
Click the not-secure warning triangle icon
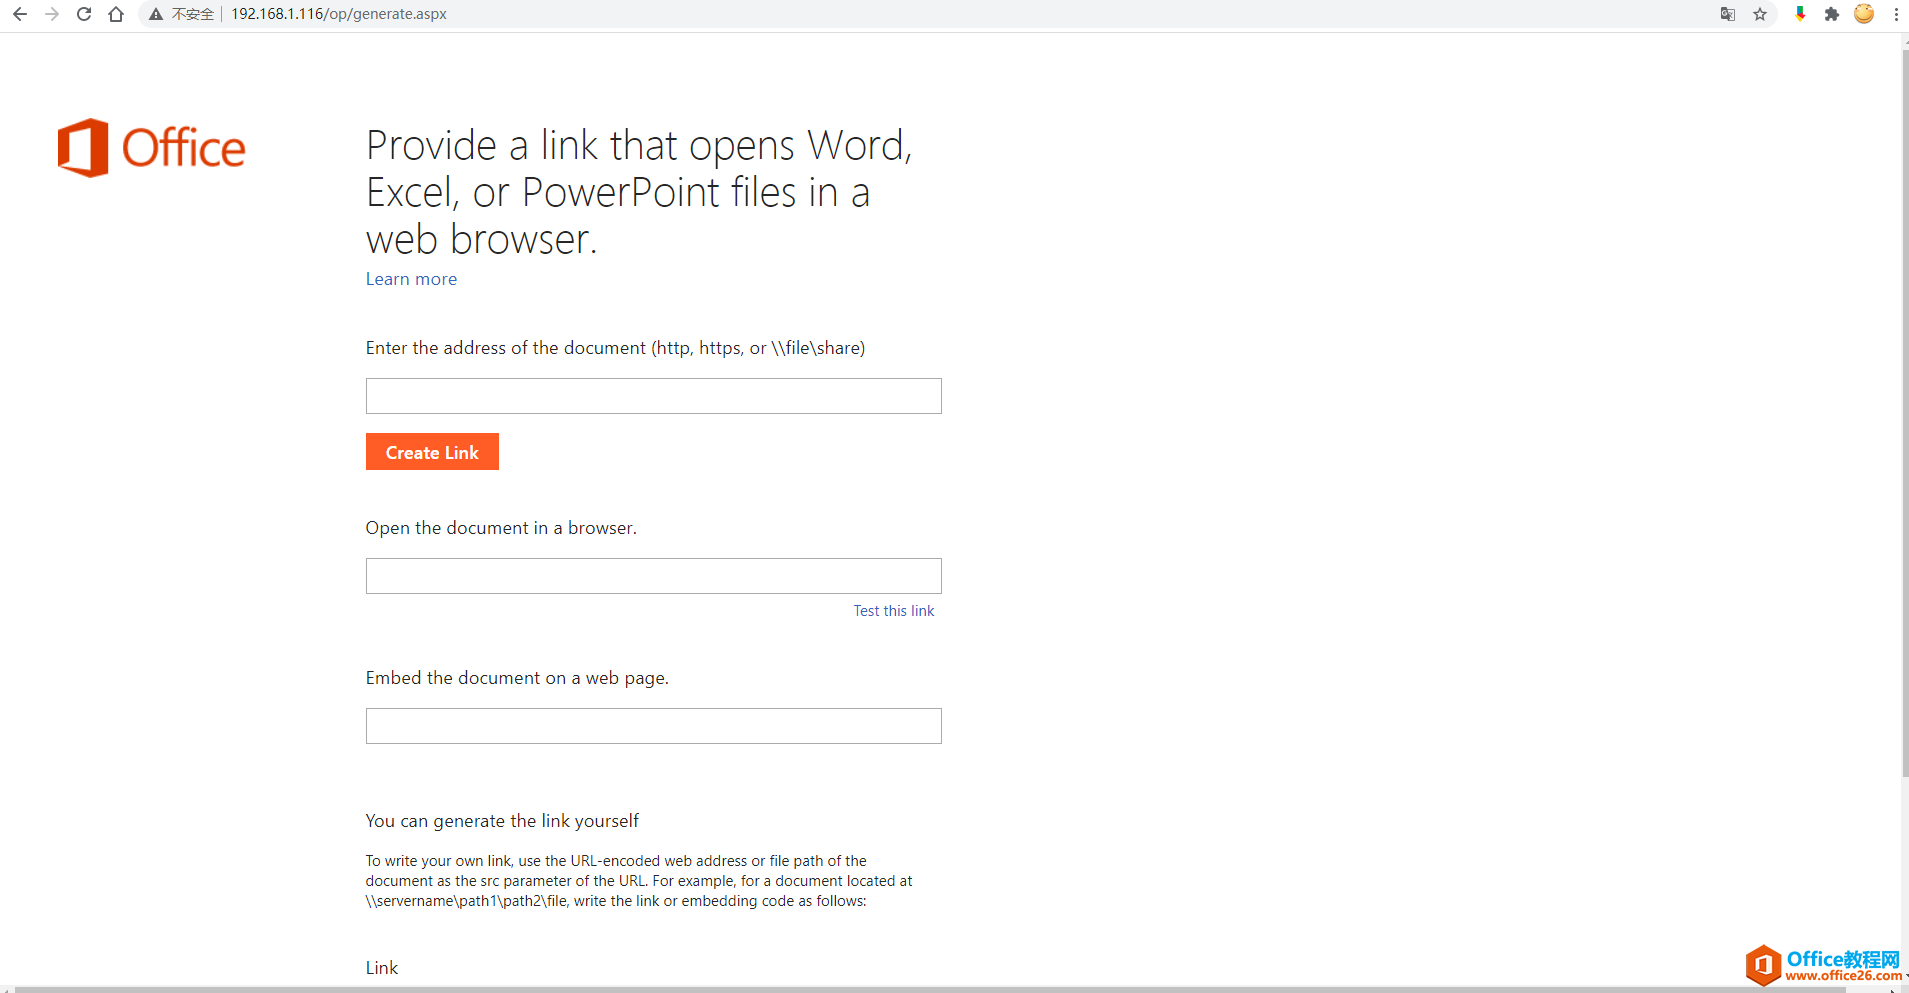click(x=156, y=14)
